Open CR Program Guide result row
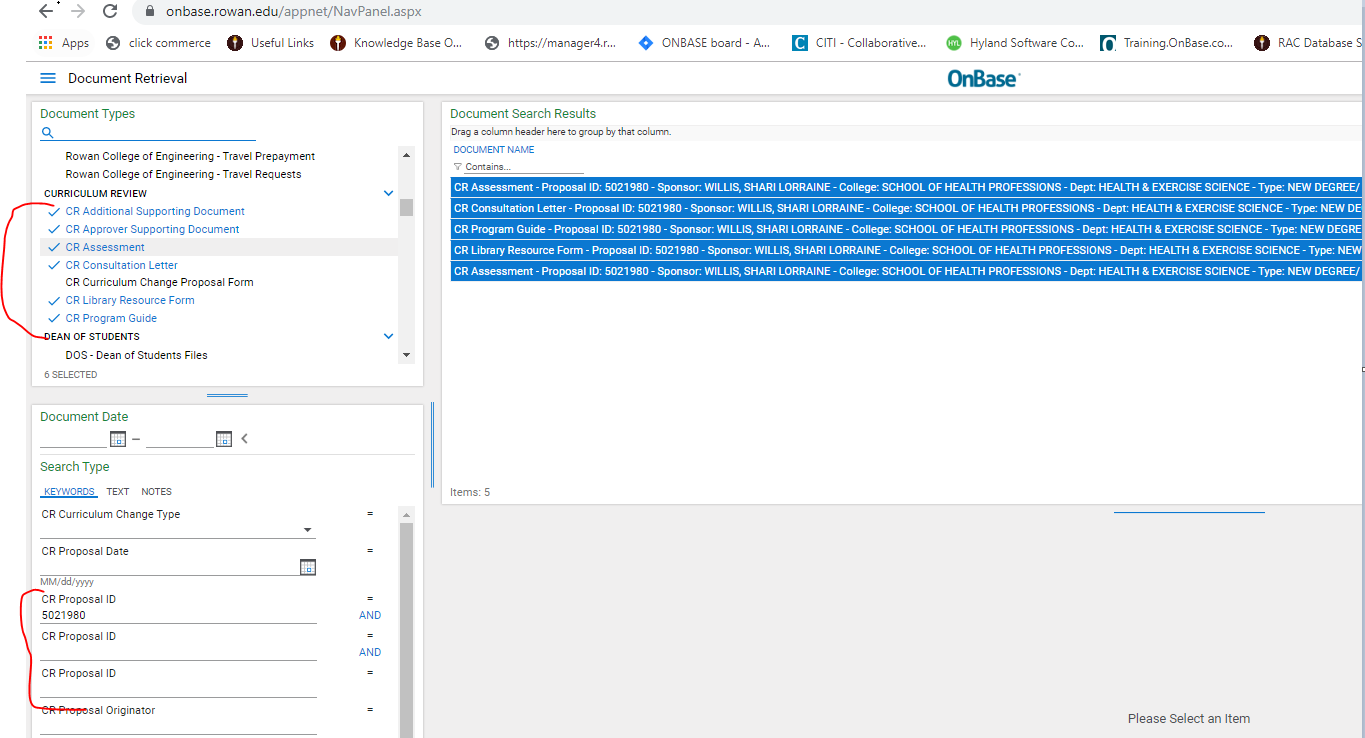Viewport: 1365px width, 738px height. [x=906, y=229]
